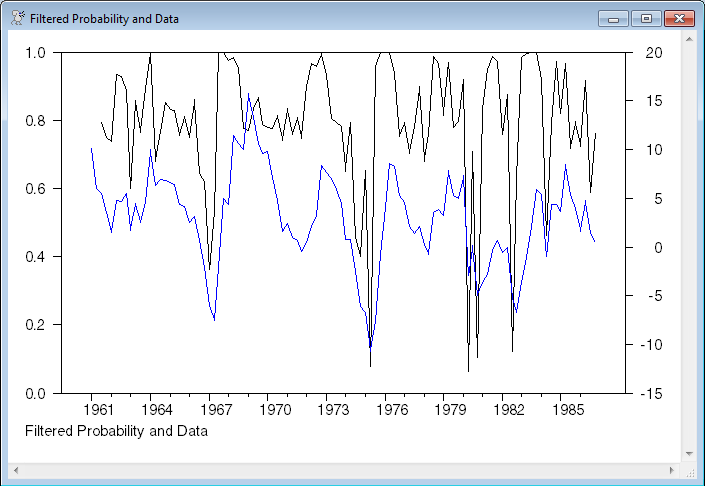Click the vertical scrollbar up arrow
Screen dimensions: 705x486
[688, 38]
